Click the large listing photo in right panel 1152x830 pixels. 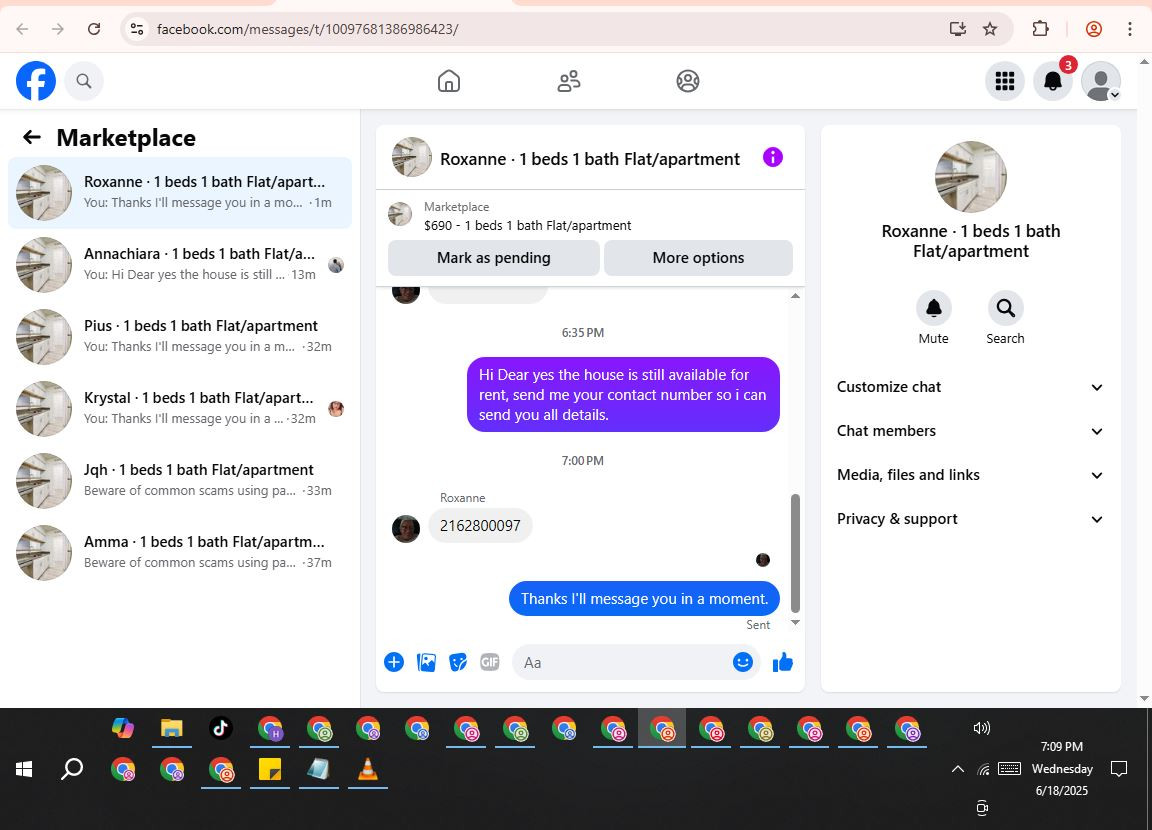coord(971,177)
